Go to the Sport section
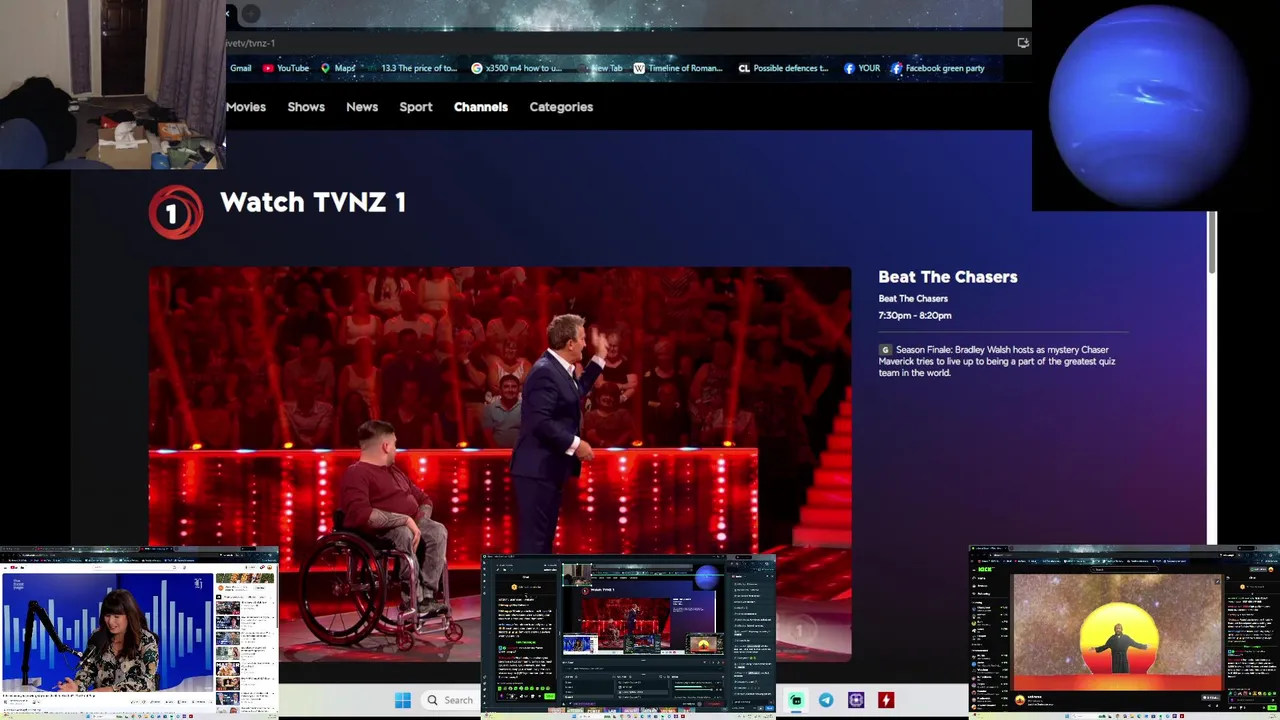 coord(416,107)
